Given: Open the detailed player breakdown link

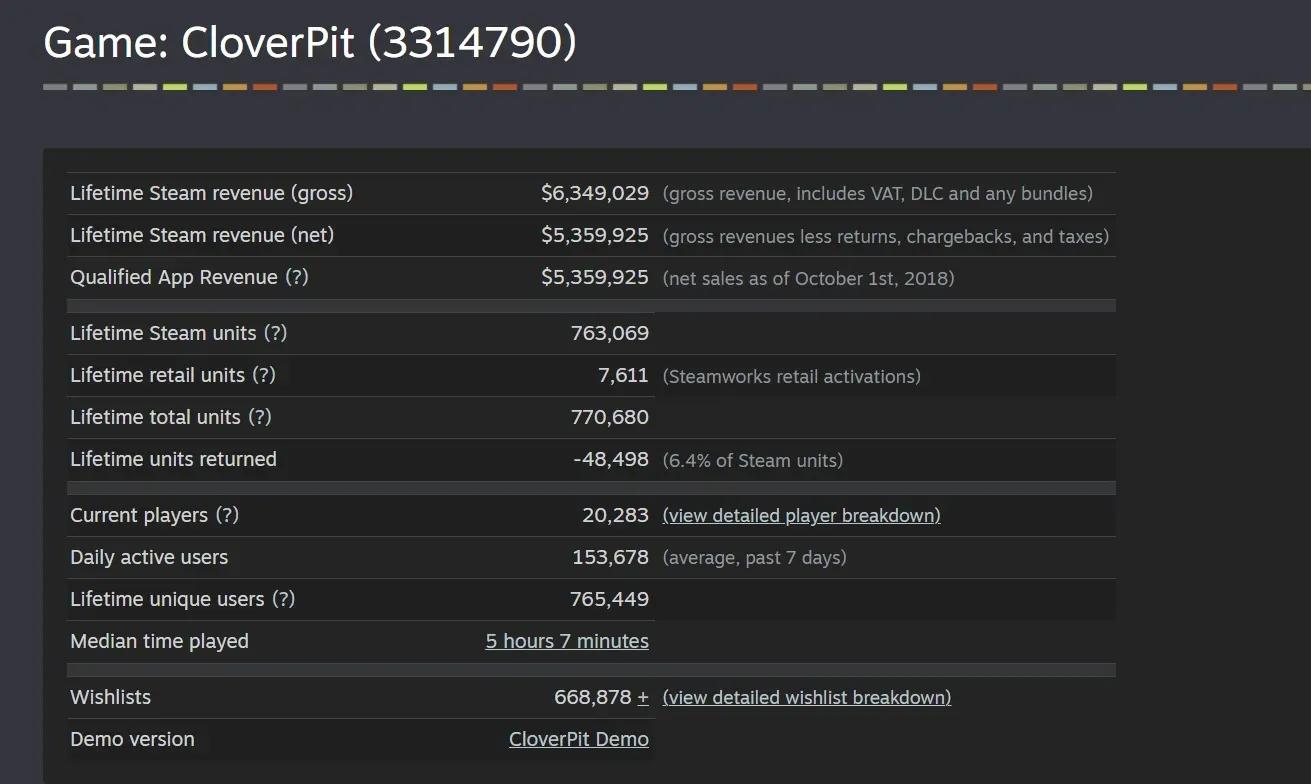Looking at the screenshot, I should [x=801, y=515].
